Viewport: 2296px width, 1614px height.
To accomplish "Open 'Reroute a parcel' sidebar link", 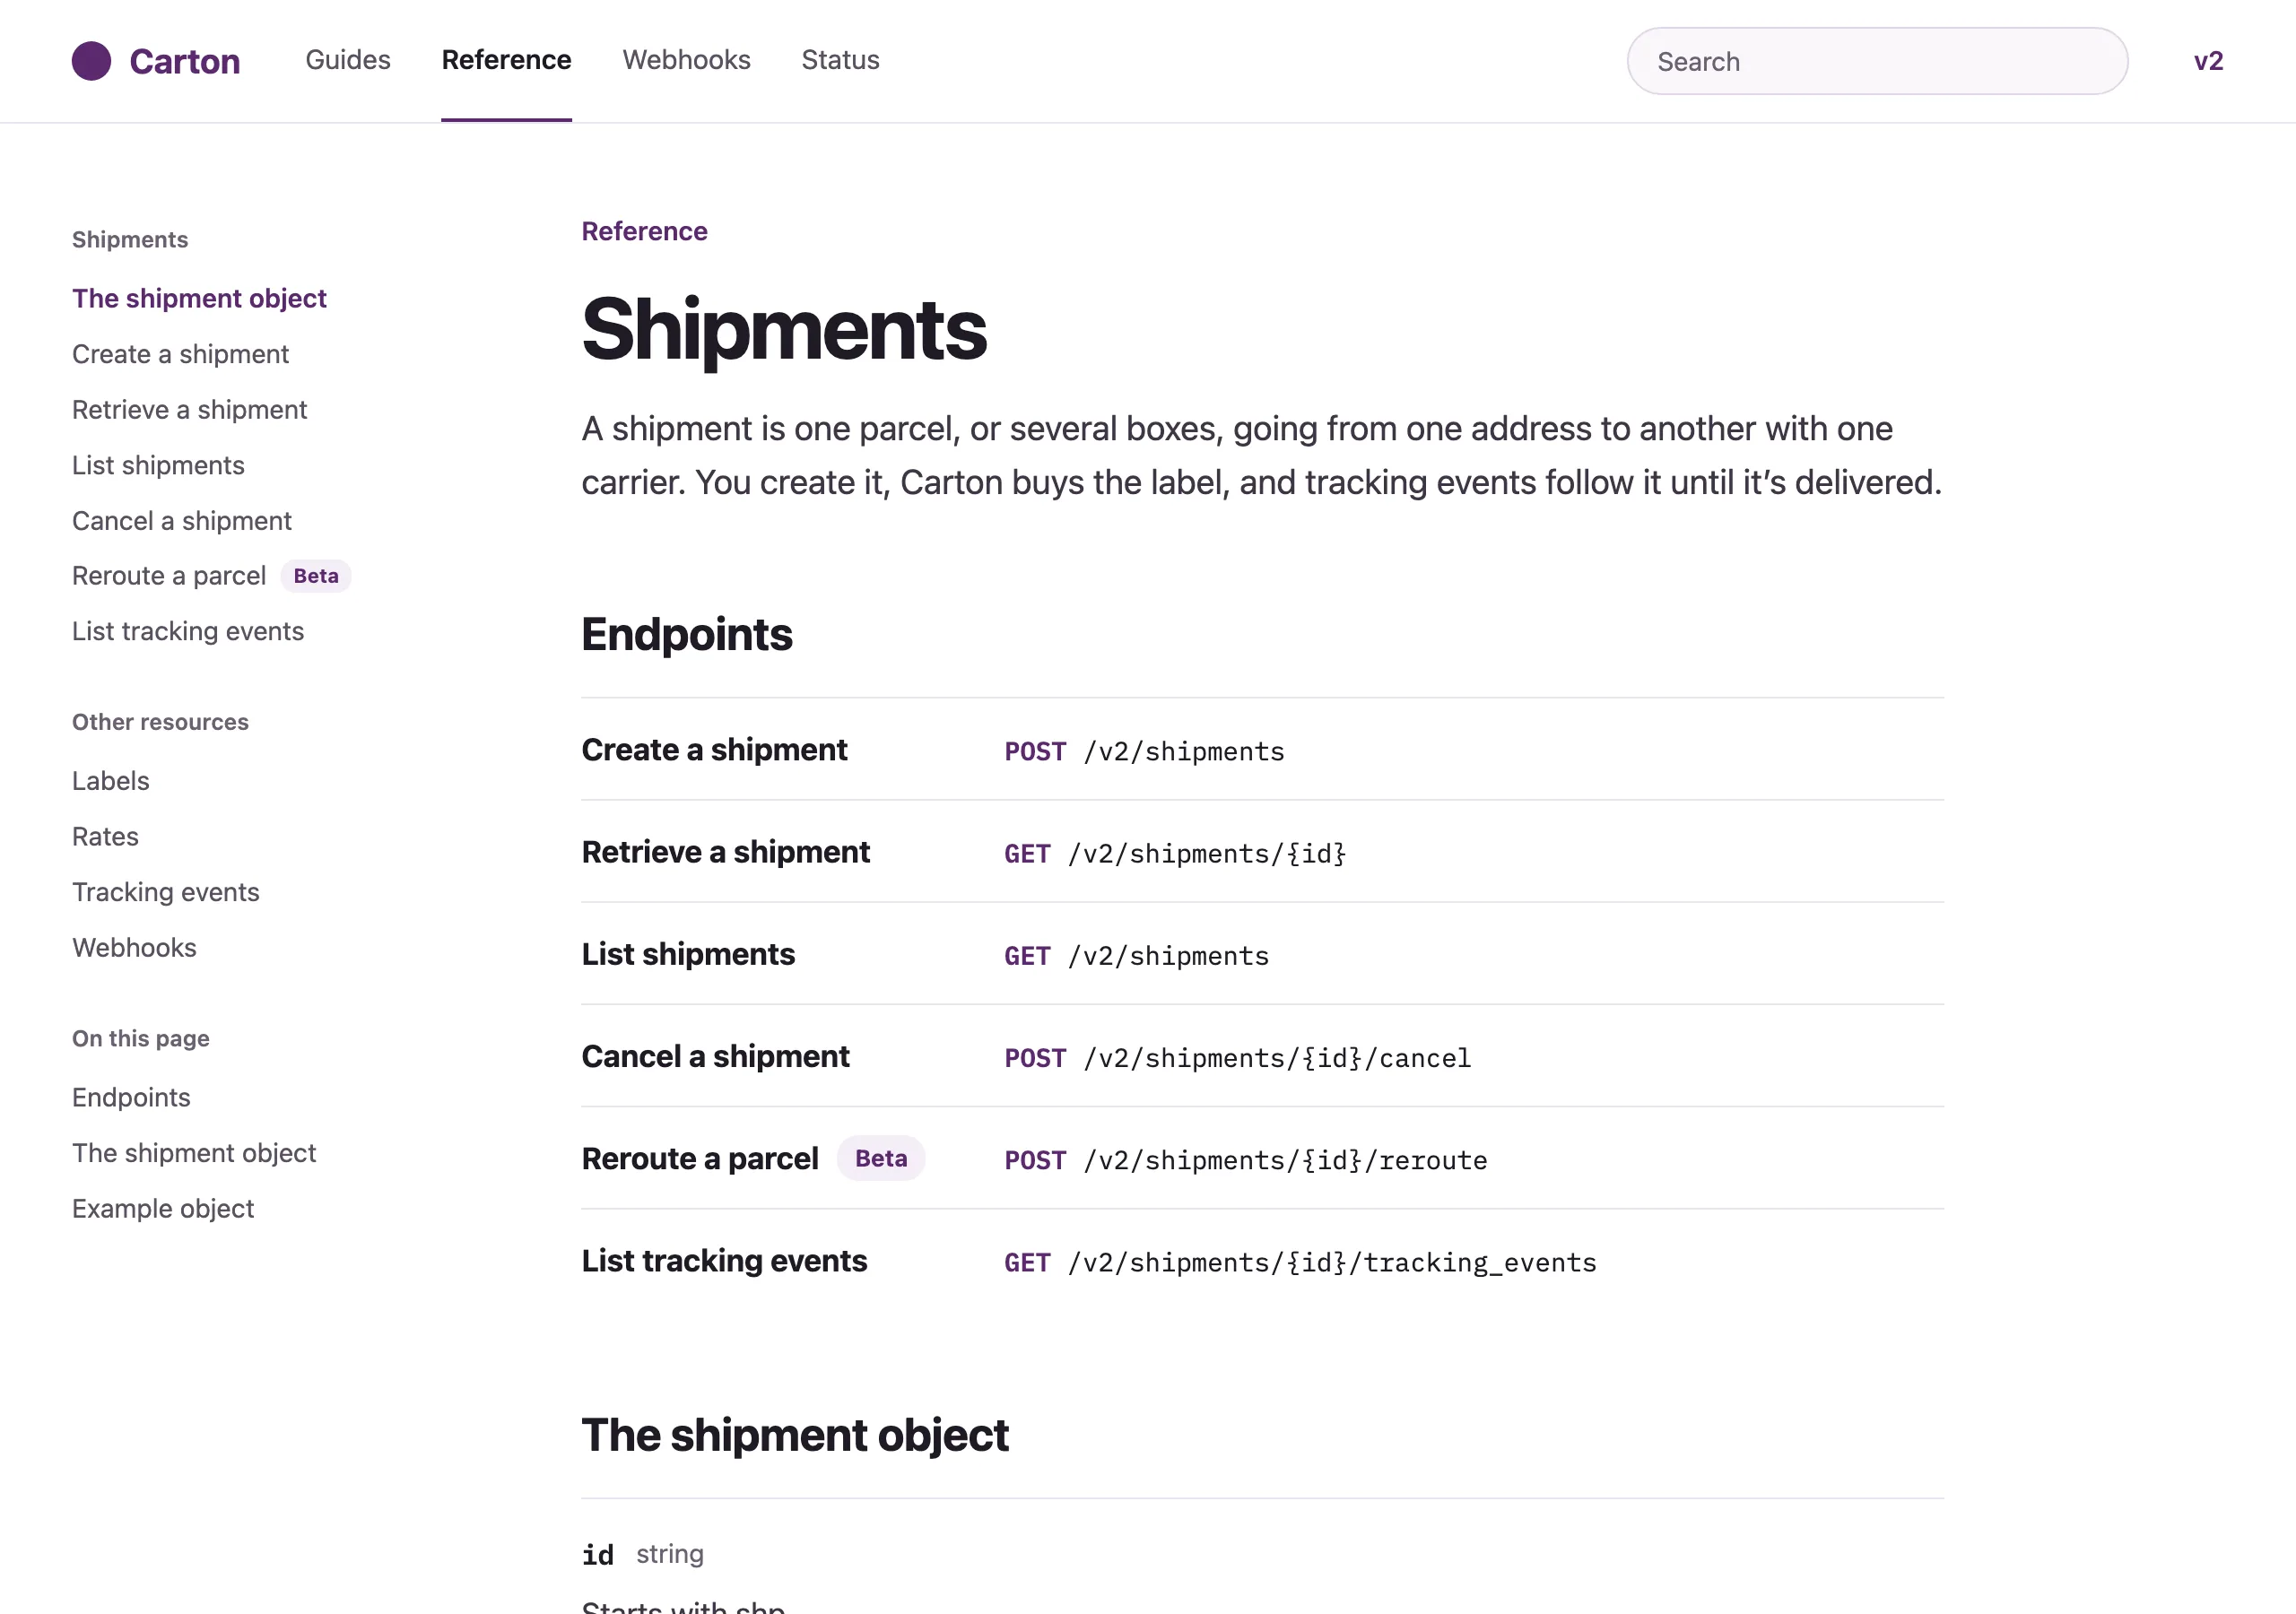I will click(x=169, y=576).
